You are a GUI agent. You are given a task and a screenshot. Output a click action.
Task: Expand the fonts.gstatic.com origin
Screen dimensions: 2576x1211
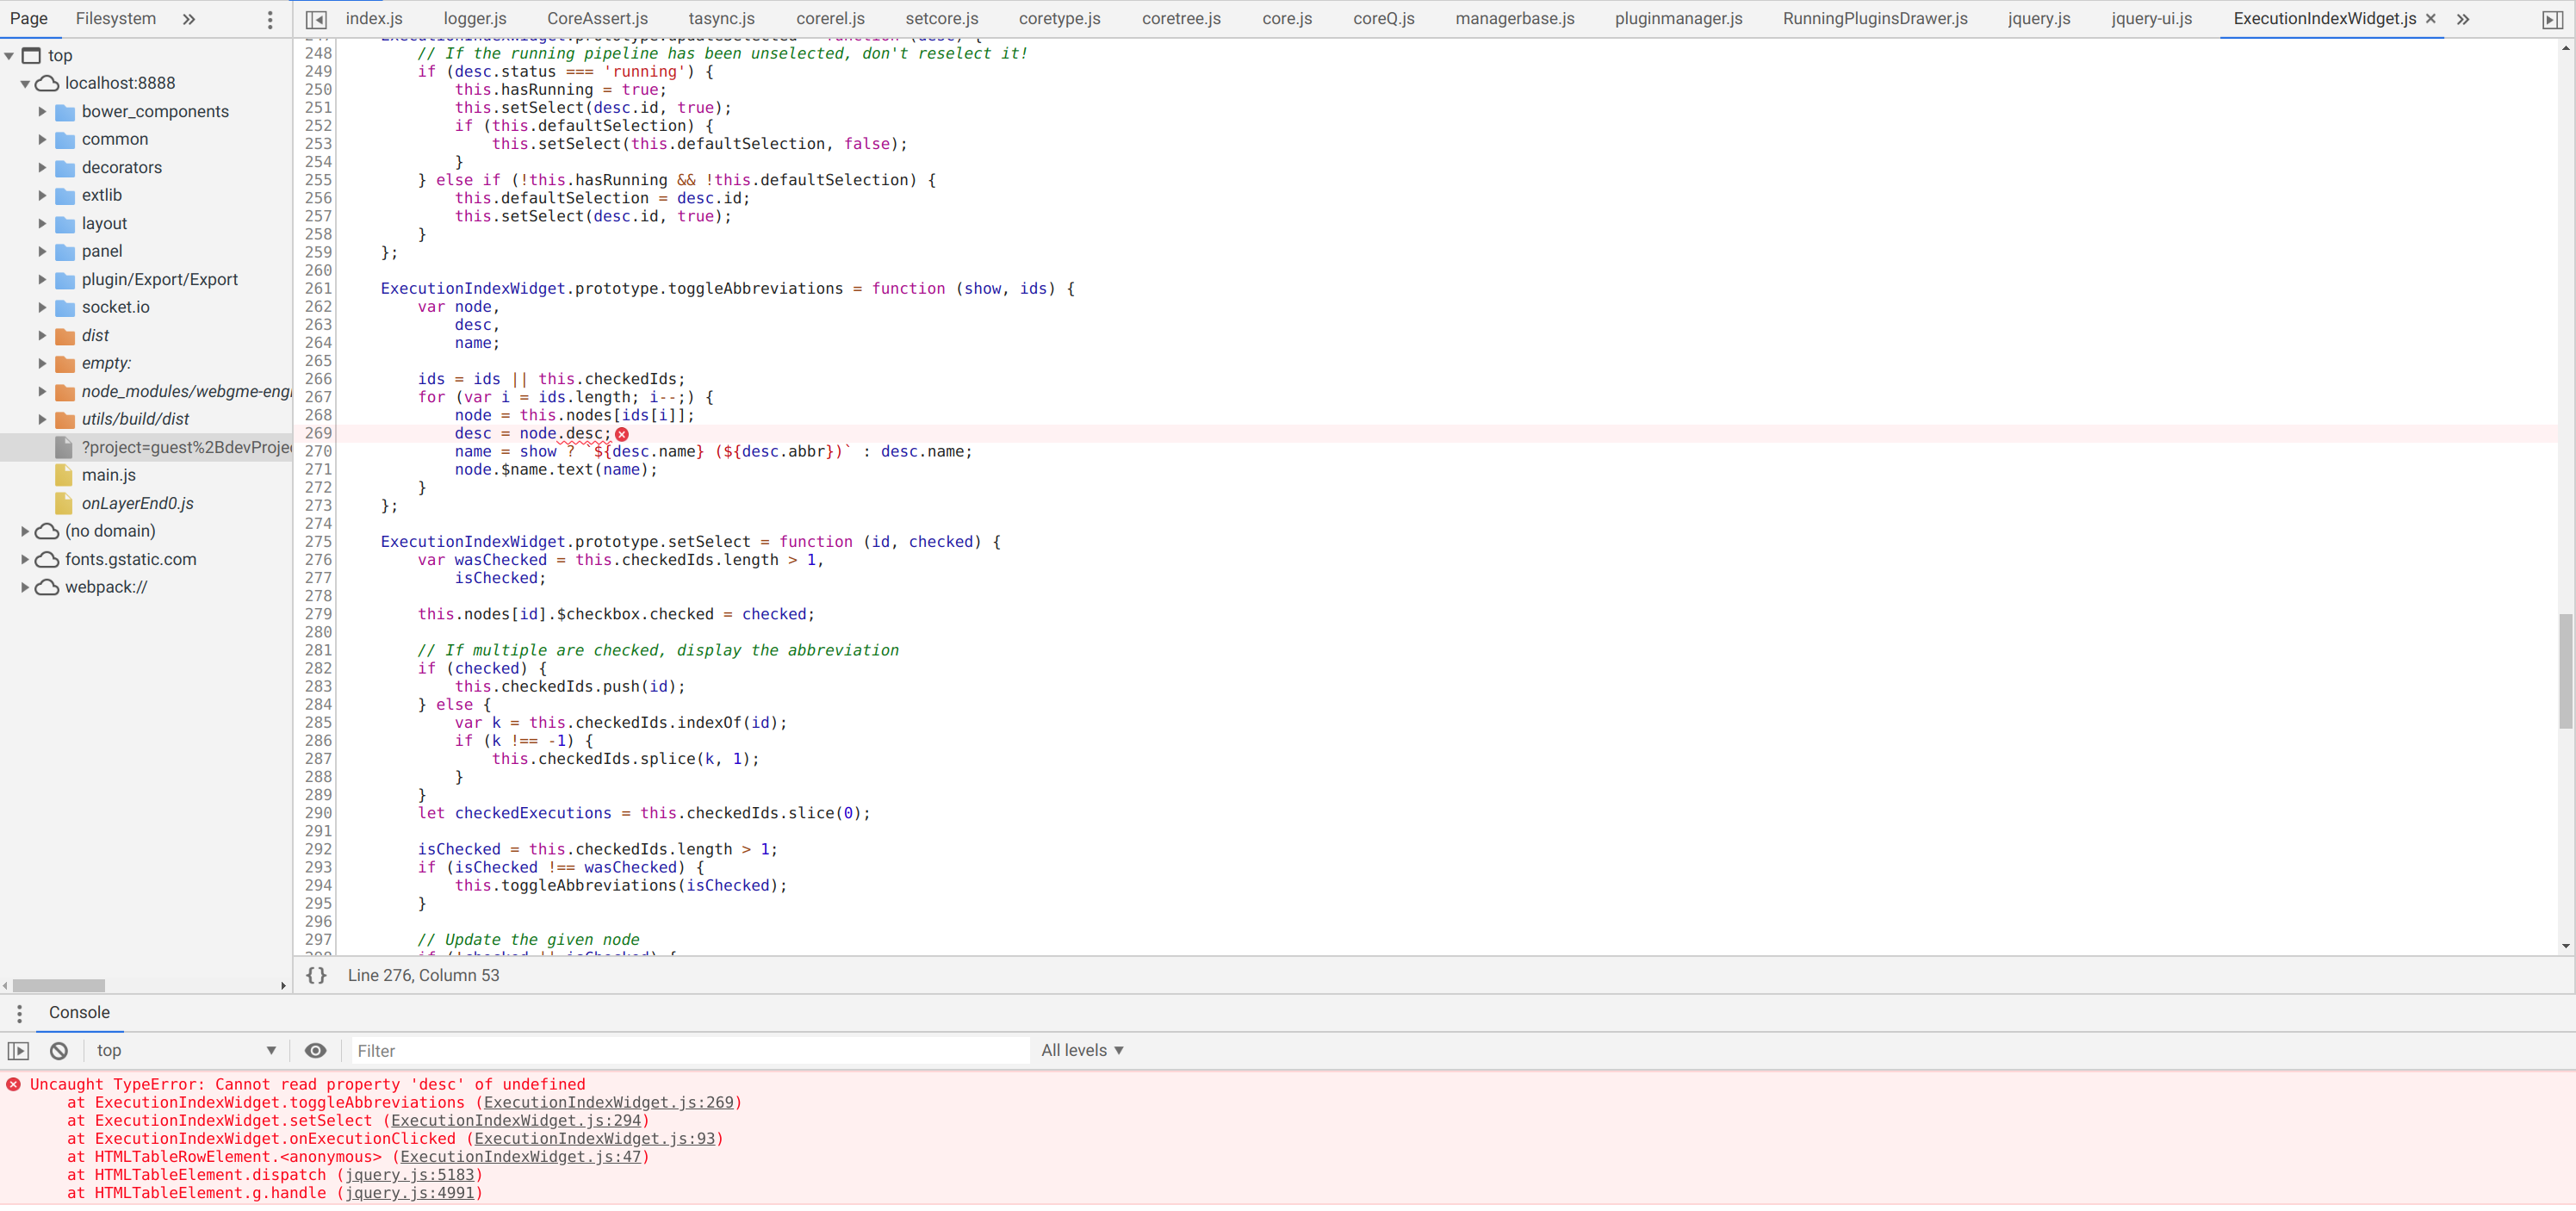coord(23,559)
